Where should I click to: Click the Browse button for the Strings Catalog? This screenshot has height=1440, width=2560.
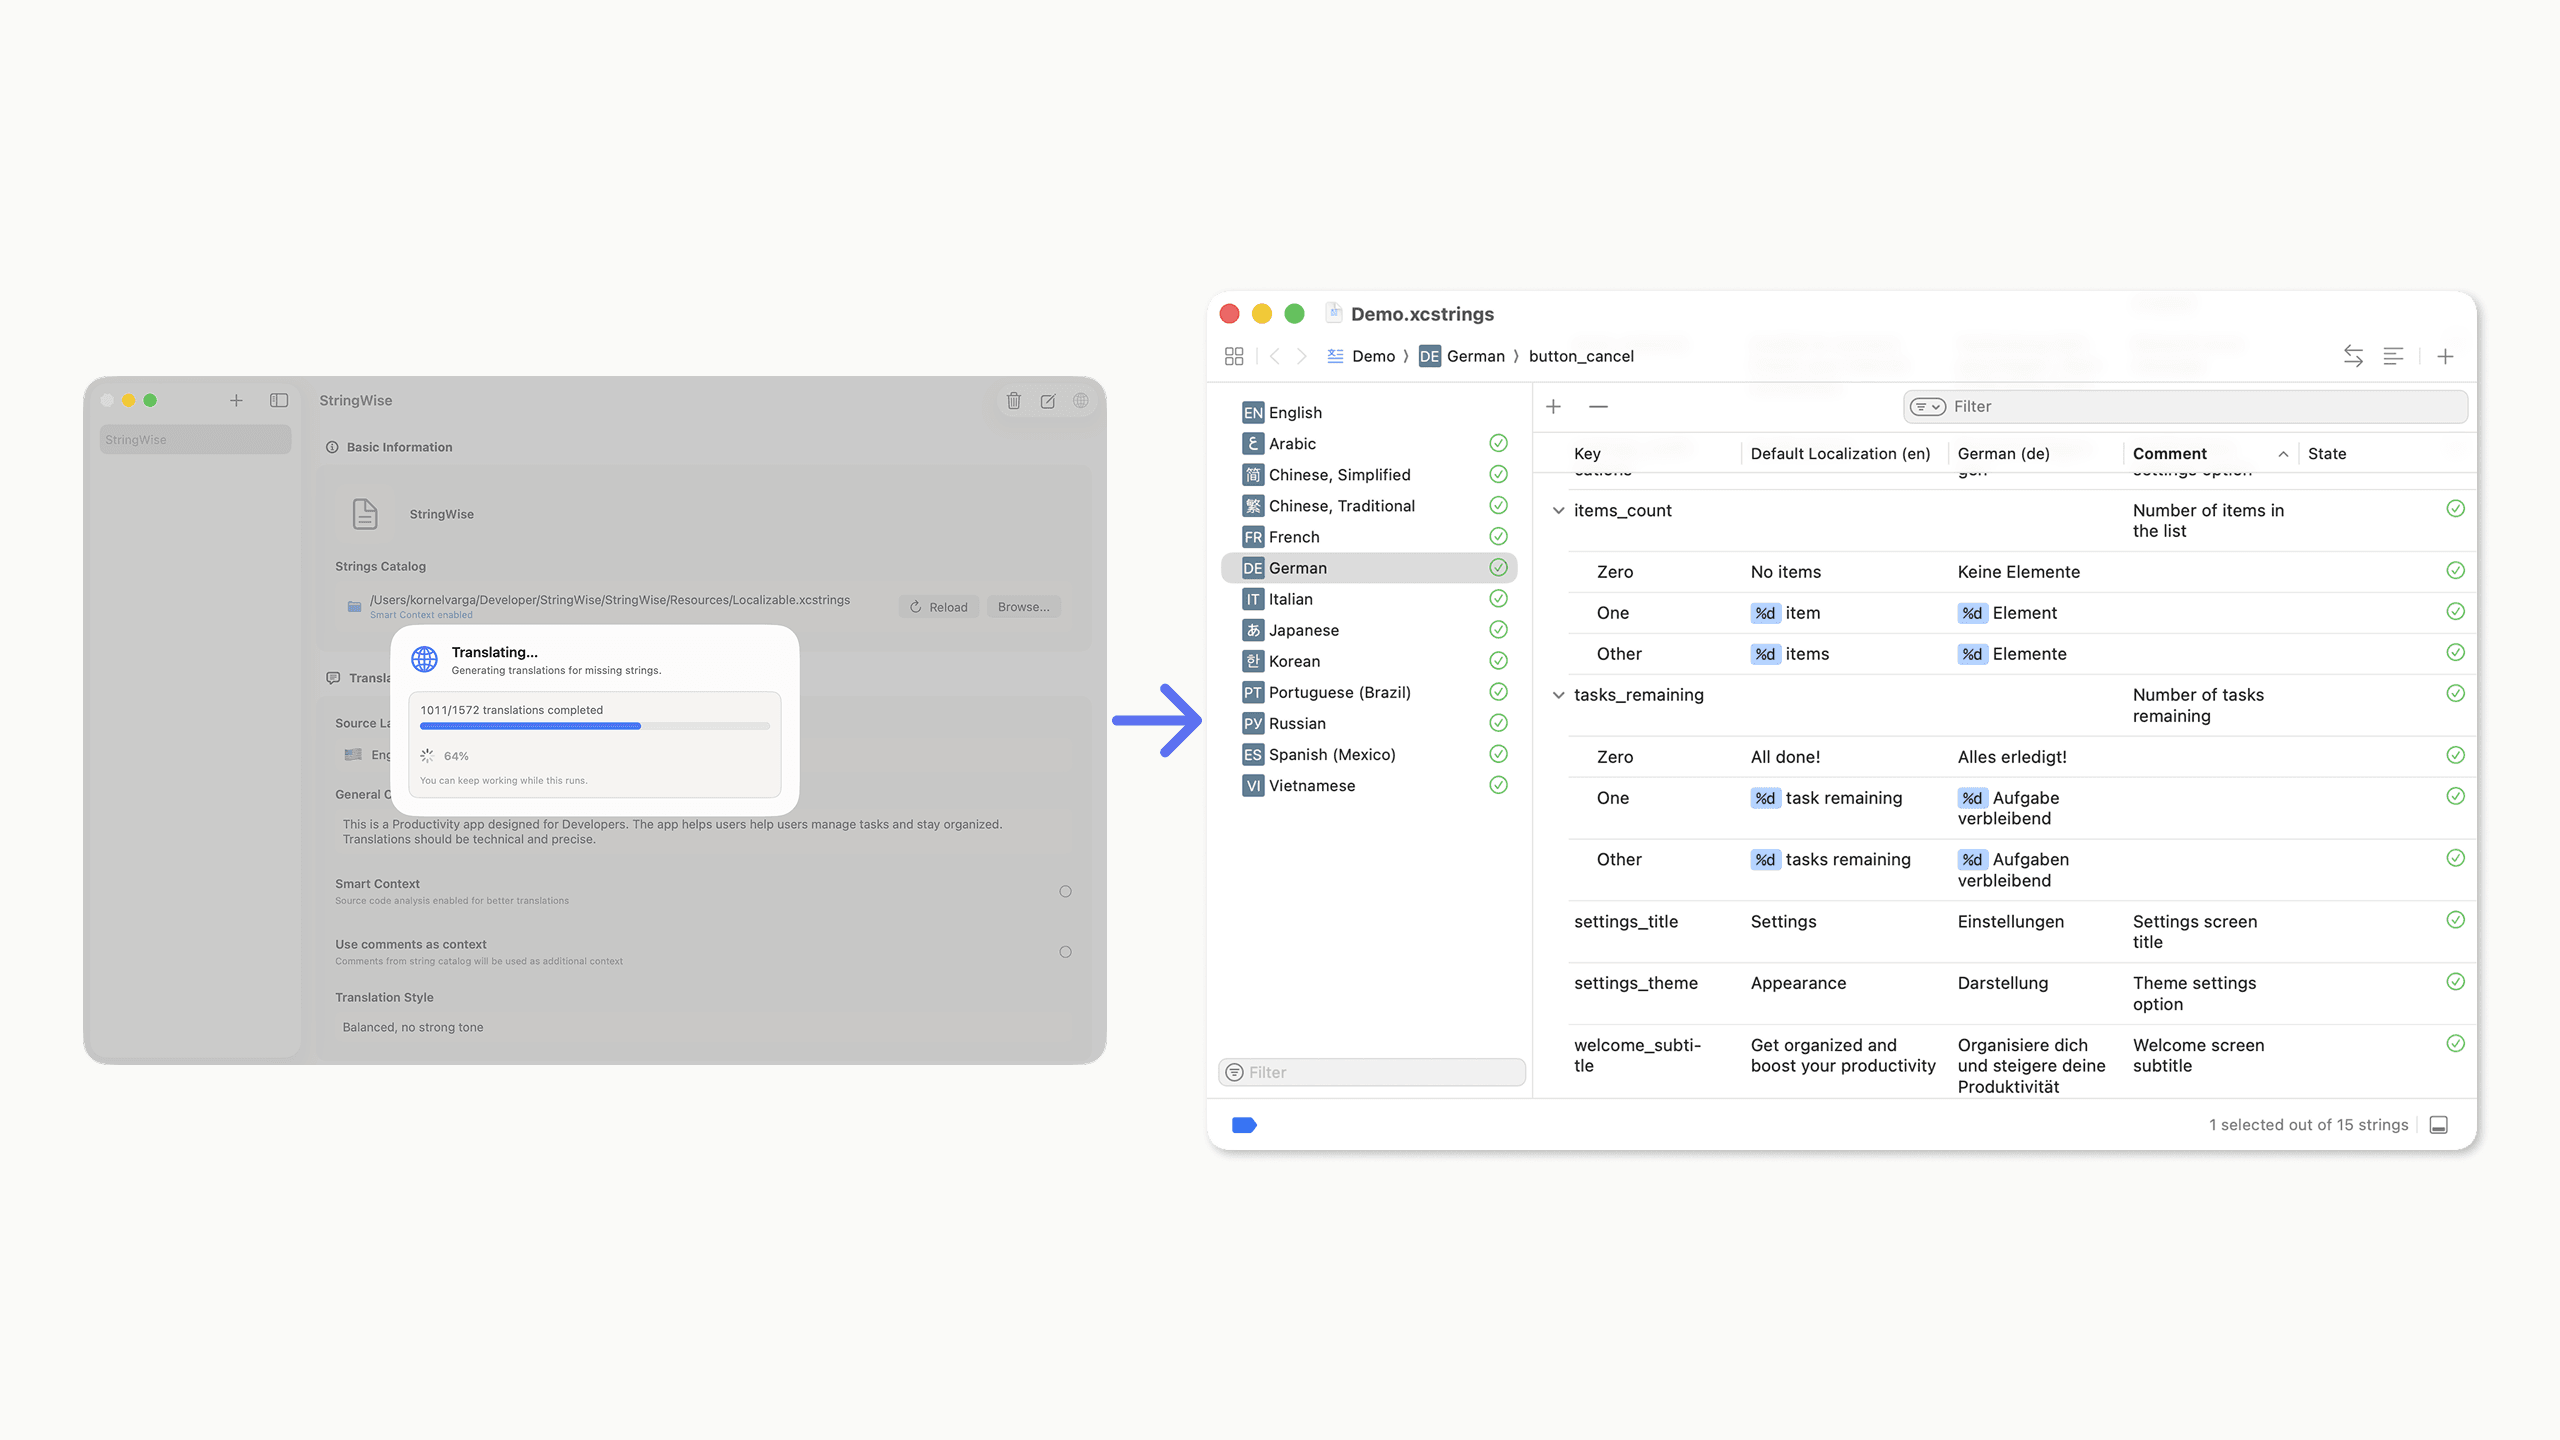(1023, 606)
